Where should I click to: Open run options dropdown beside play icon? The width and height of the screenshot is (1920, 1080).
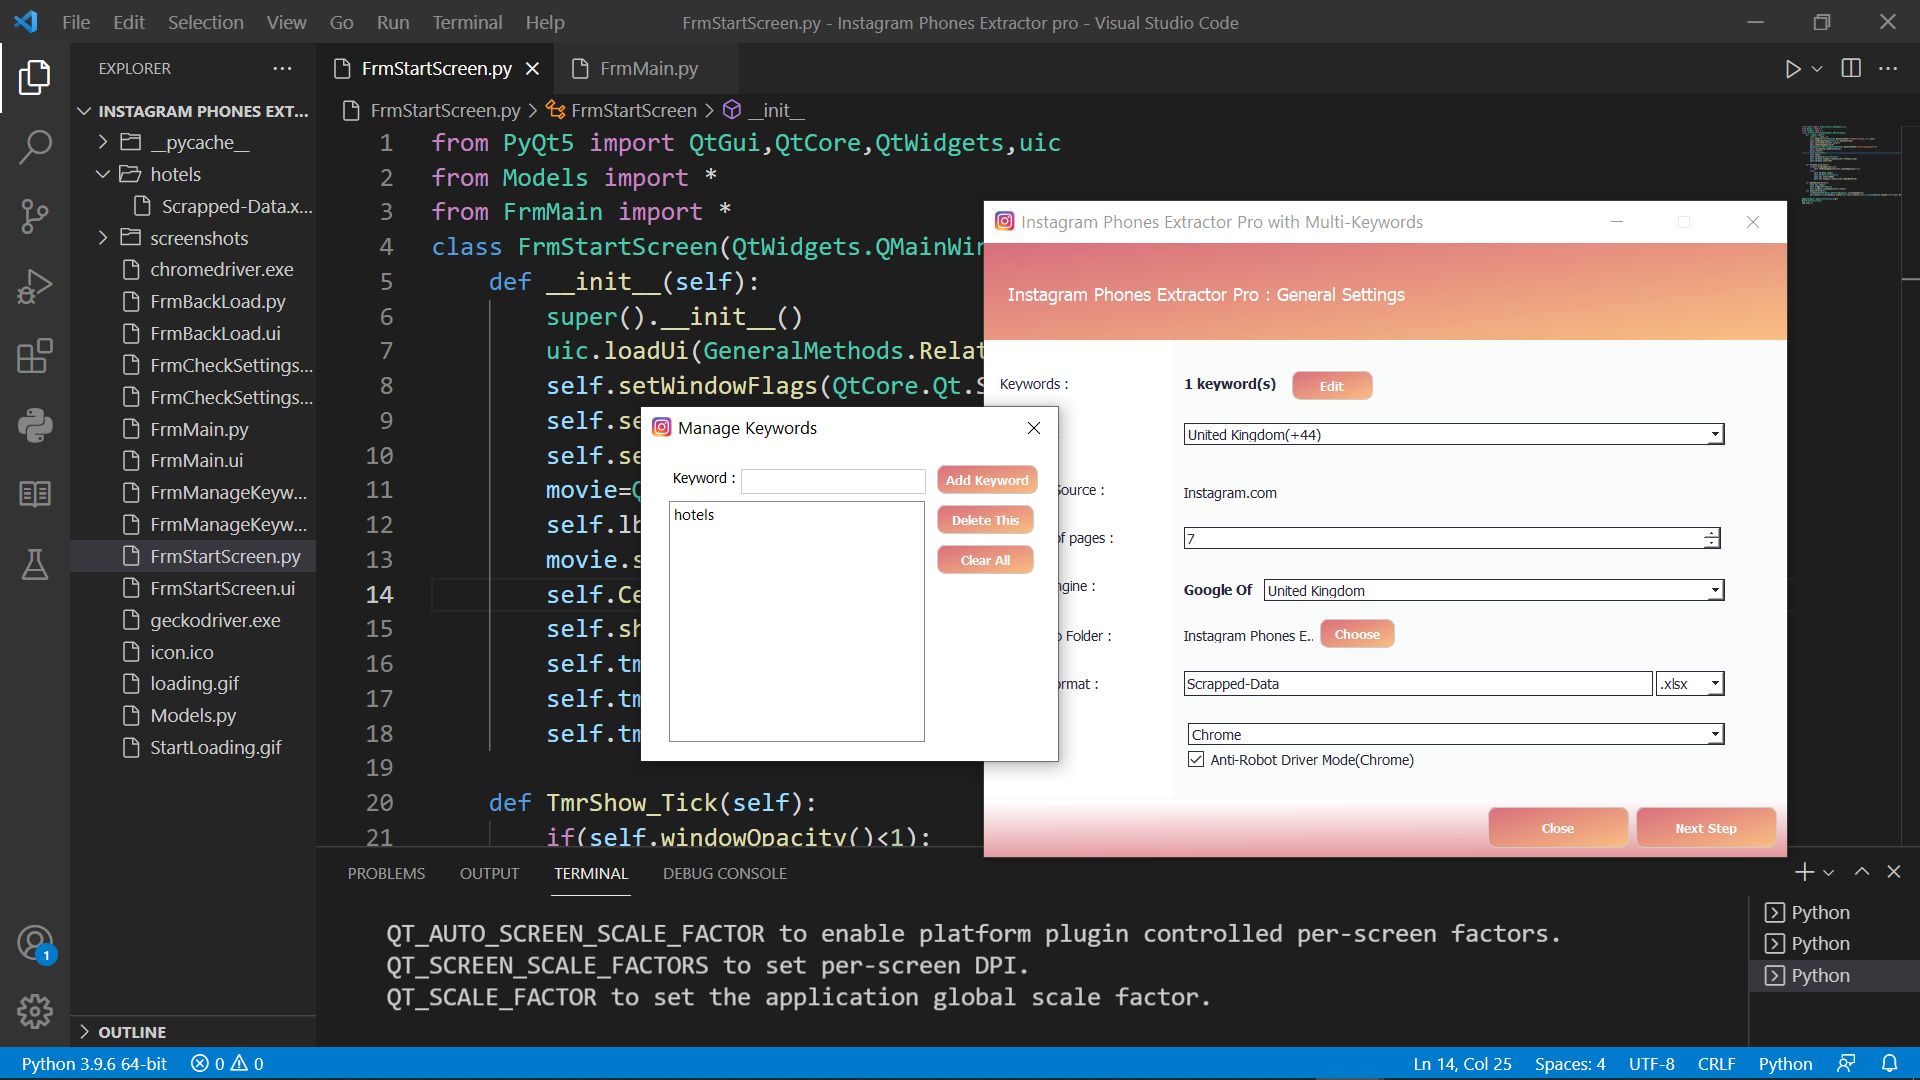[1817, 69]
